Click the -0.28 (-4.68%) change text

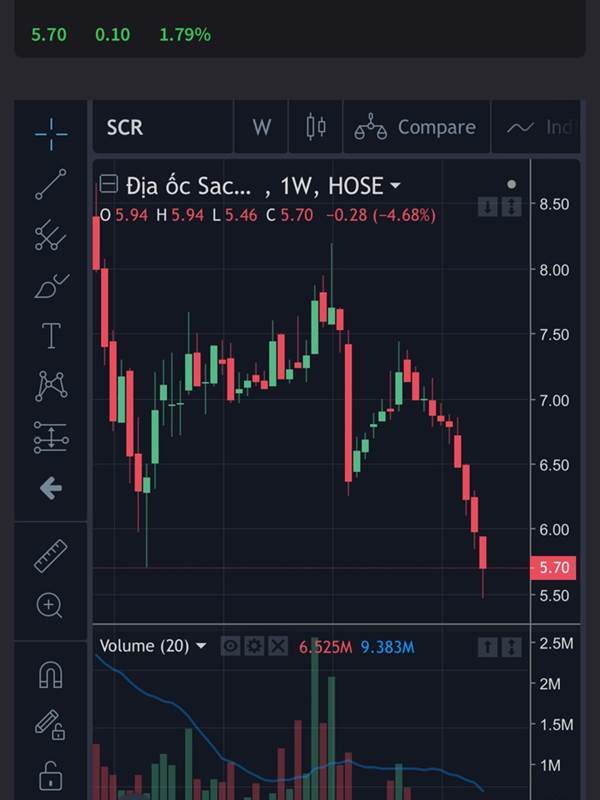(381, 215)
